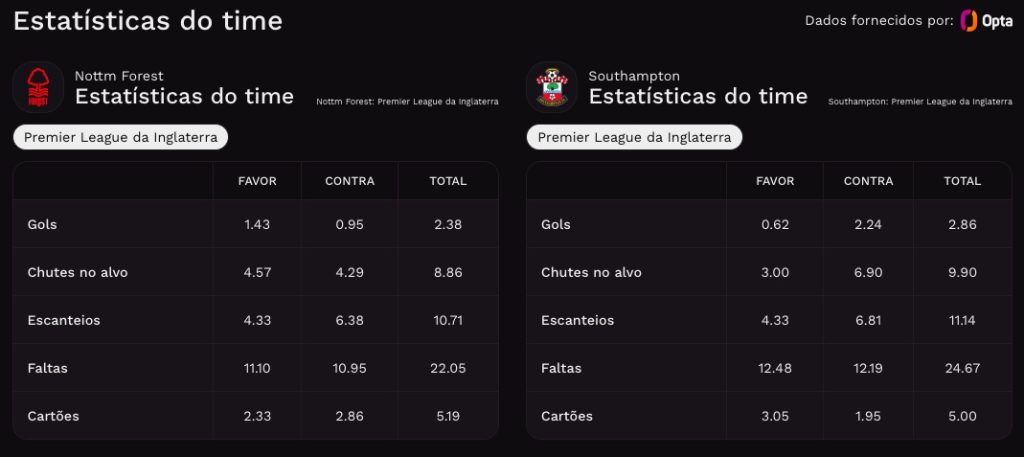Select the Cartões row in Southampton table
Image resolution: width=1024 pixels, height=457 pixels.
pos(769,416)
